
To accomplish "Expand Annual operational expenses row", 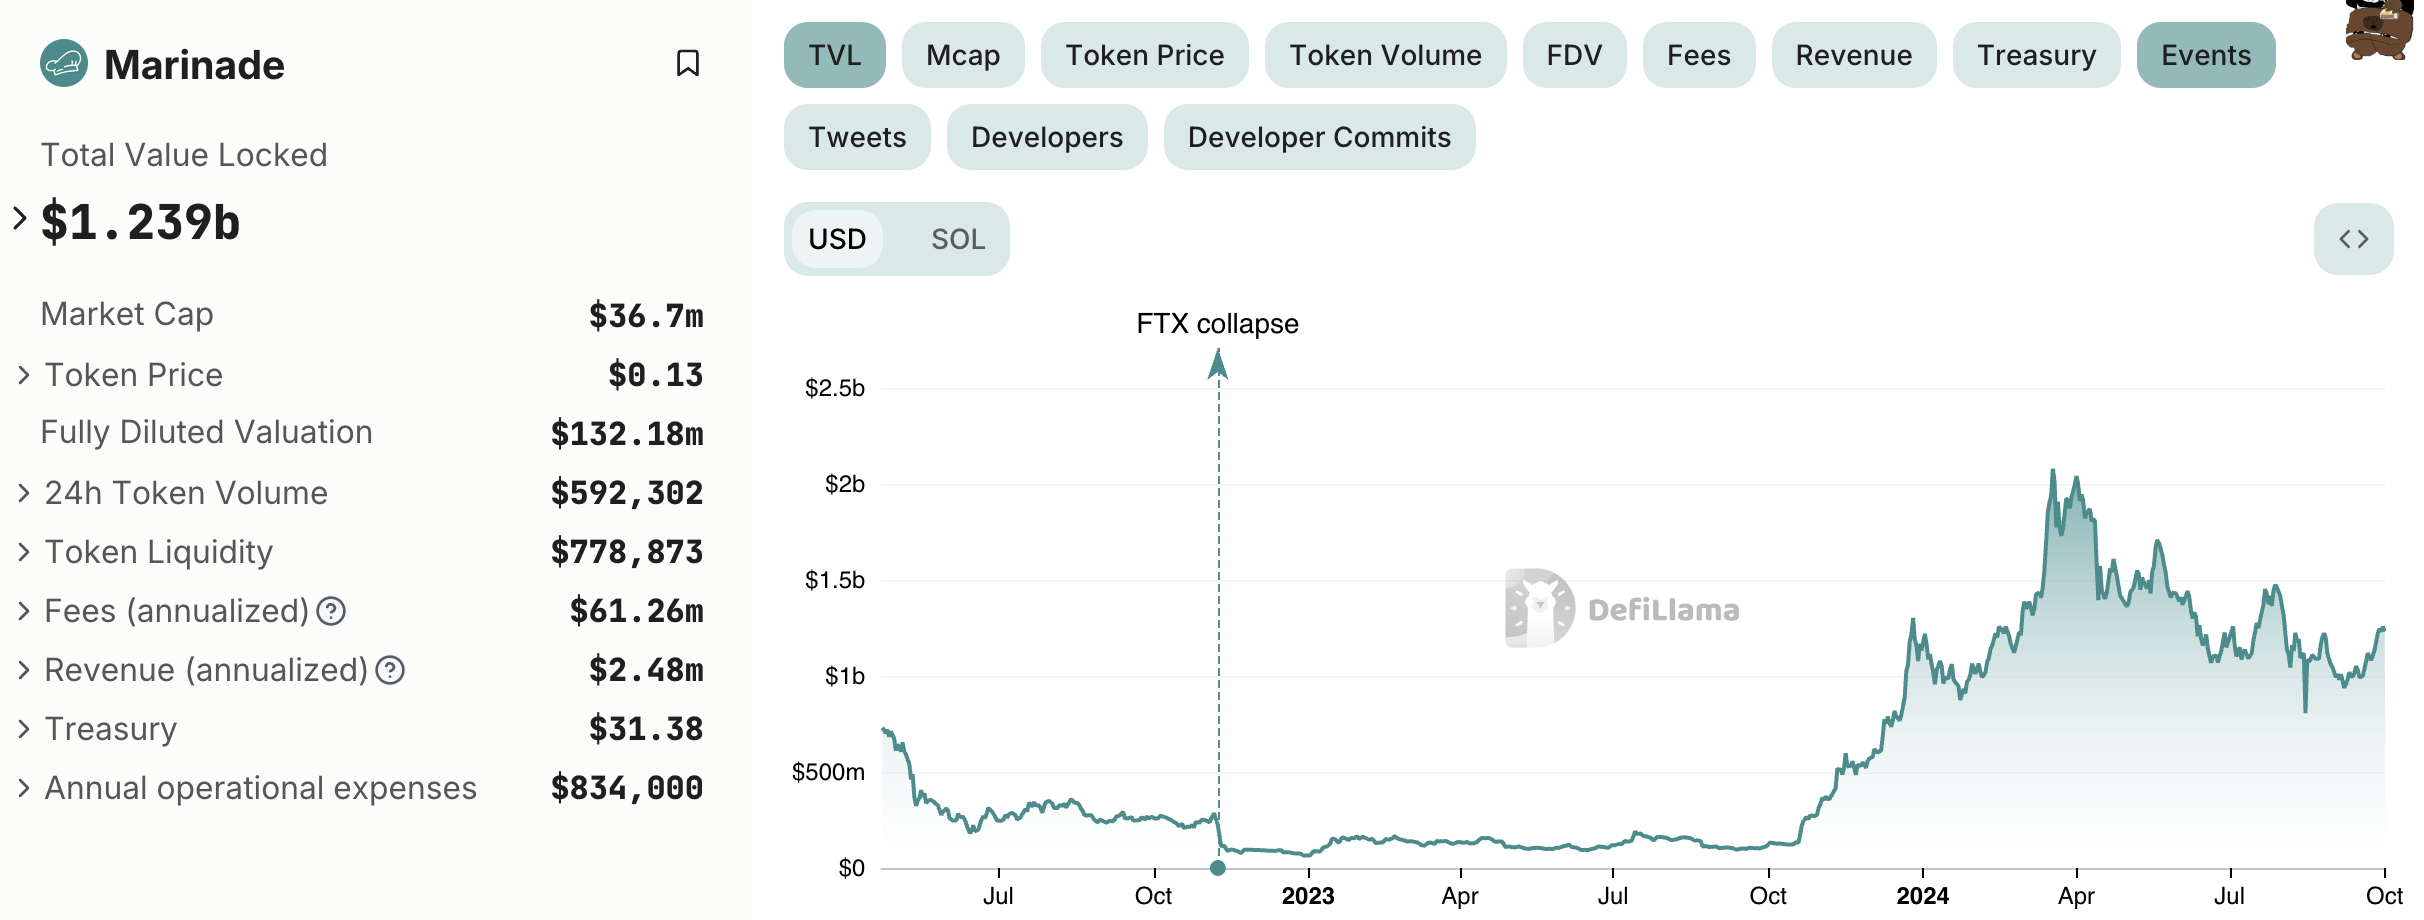I will [24, 788].
